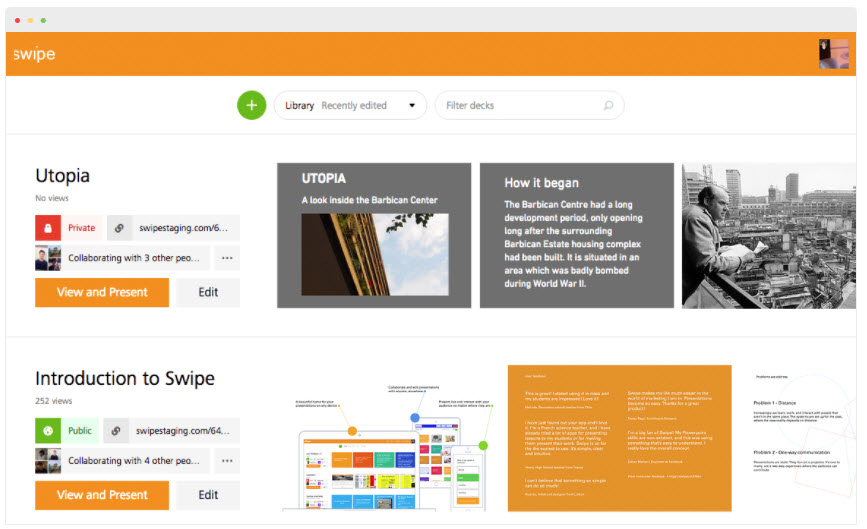
Task: Click the link icon for Introduction to Swipe
Action: tap(117, 431)
